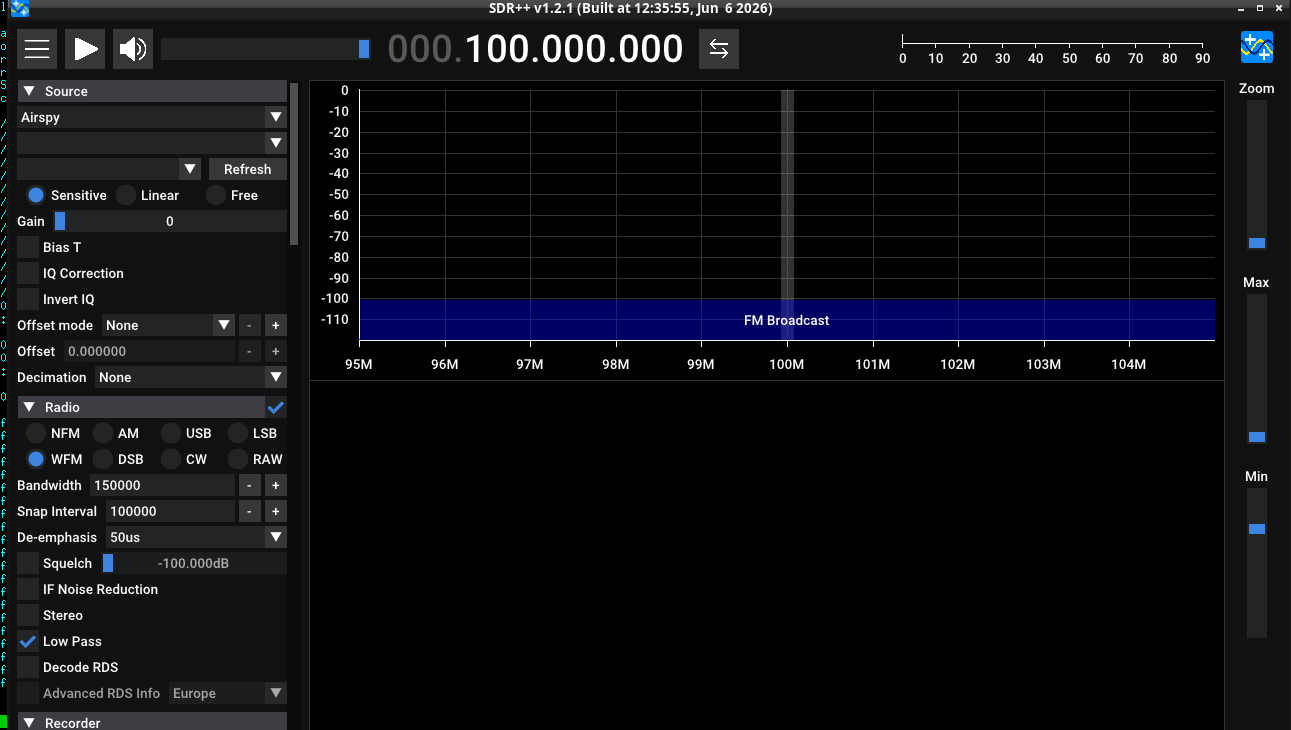The width and height of the screenshot is (1291, 730).
Task: Open the Europe RDS region dropdown
Action: click(x=228, y=693)
